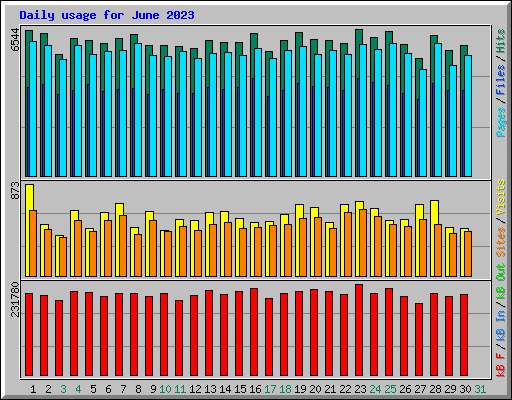Click the 'Daily usage for June 2023' title

(107, 15)
